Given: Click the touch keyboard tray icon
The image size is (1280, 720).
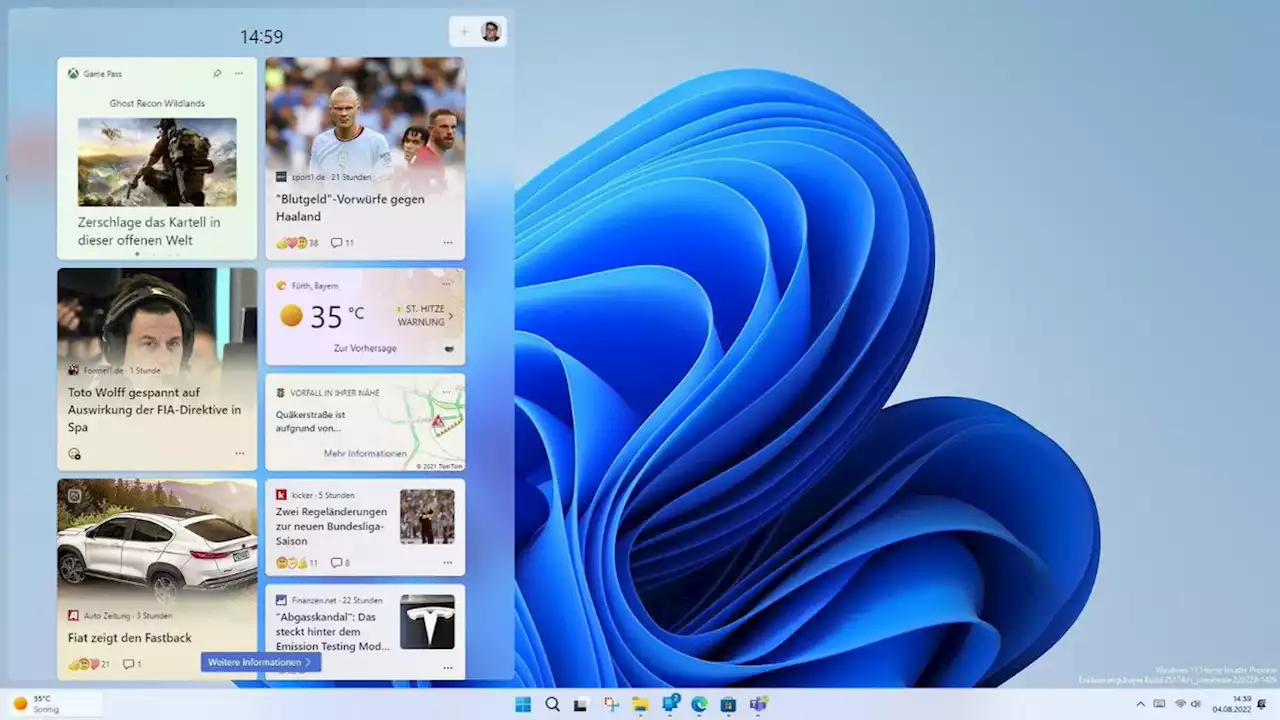Looking at the screenshot, I should [x=1159, y=704].
